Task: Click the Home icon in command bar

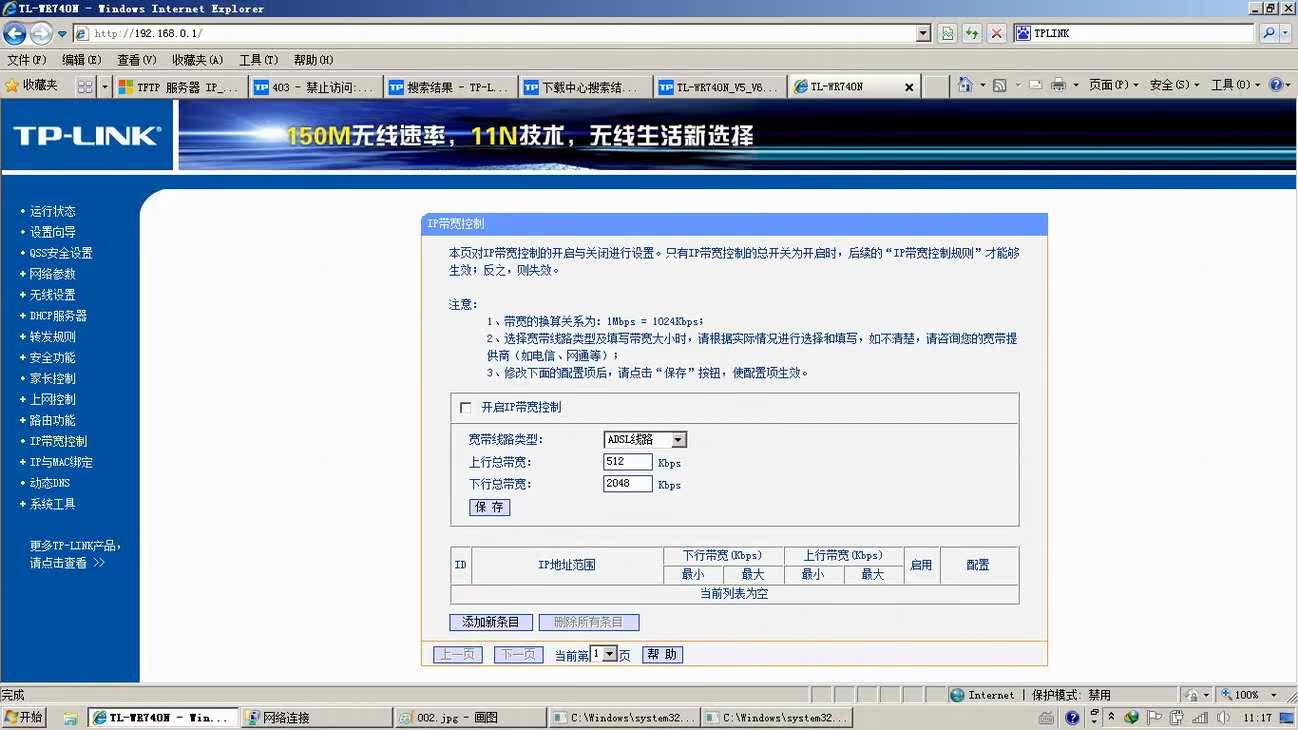Action: pos(964,86)
